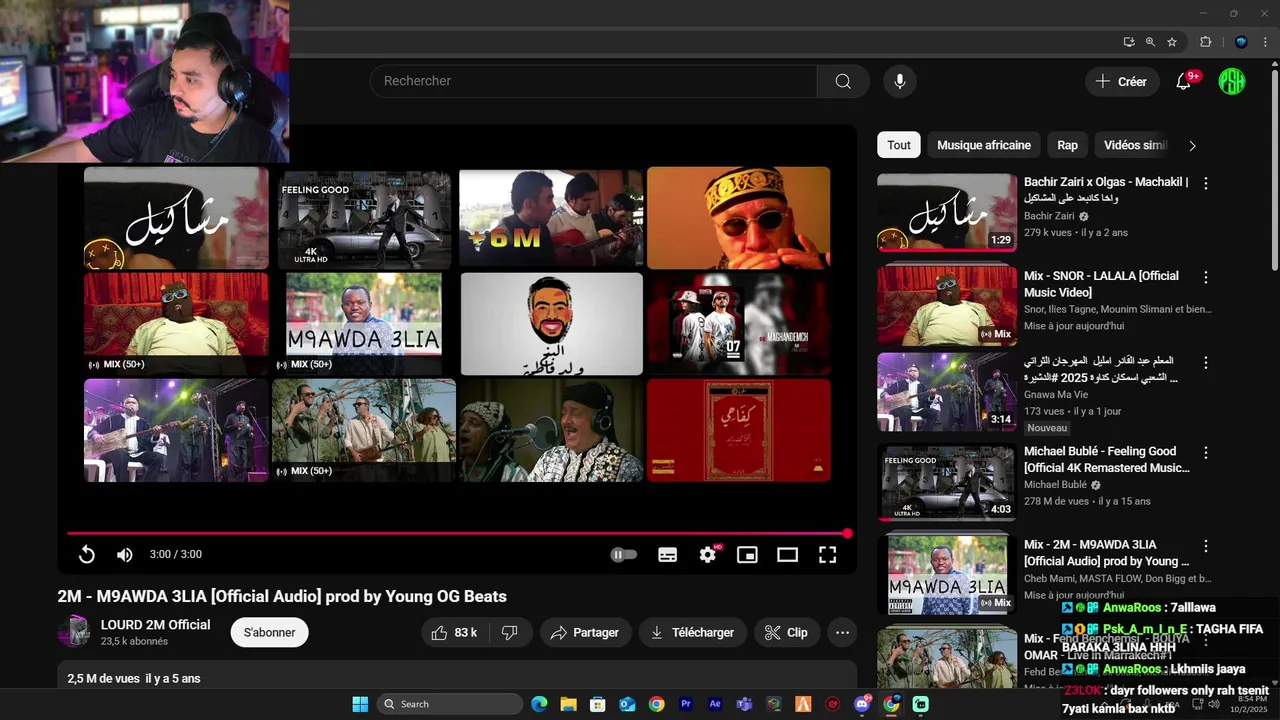The image size is (1280, 720).
Task: Click the Gnawa Ma Vie channel name
Action: 1058,395
